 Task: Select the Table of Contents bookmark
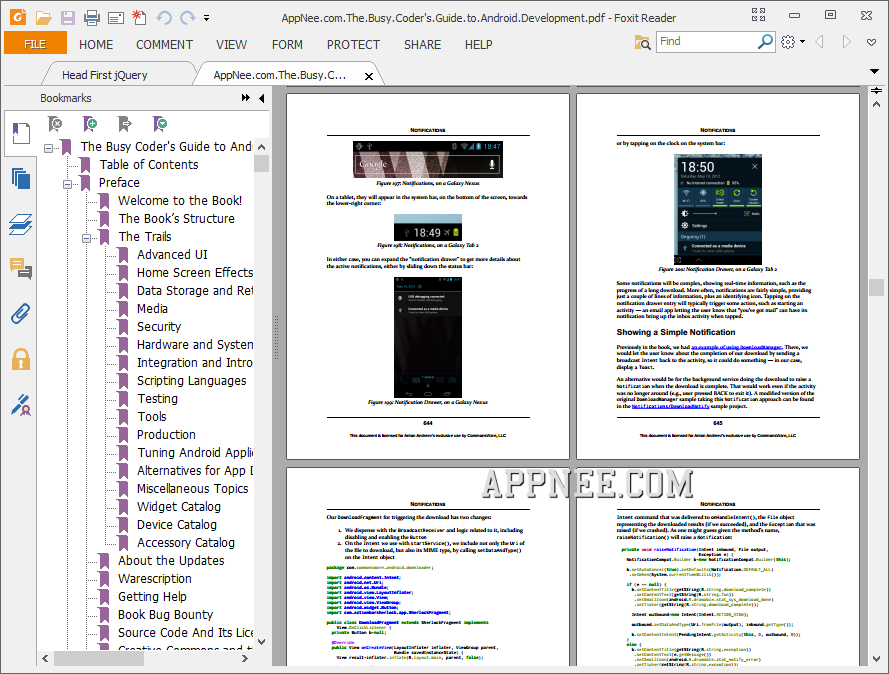click(x=149, y=164)
